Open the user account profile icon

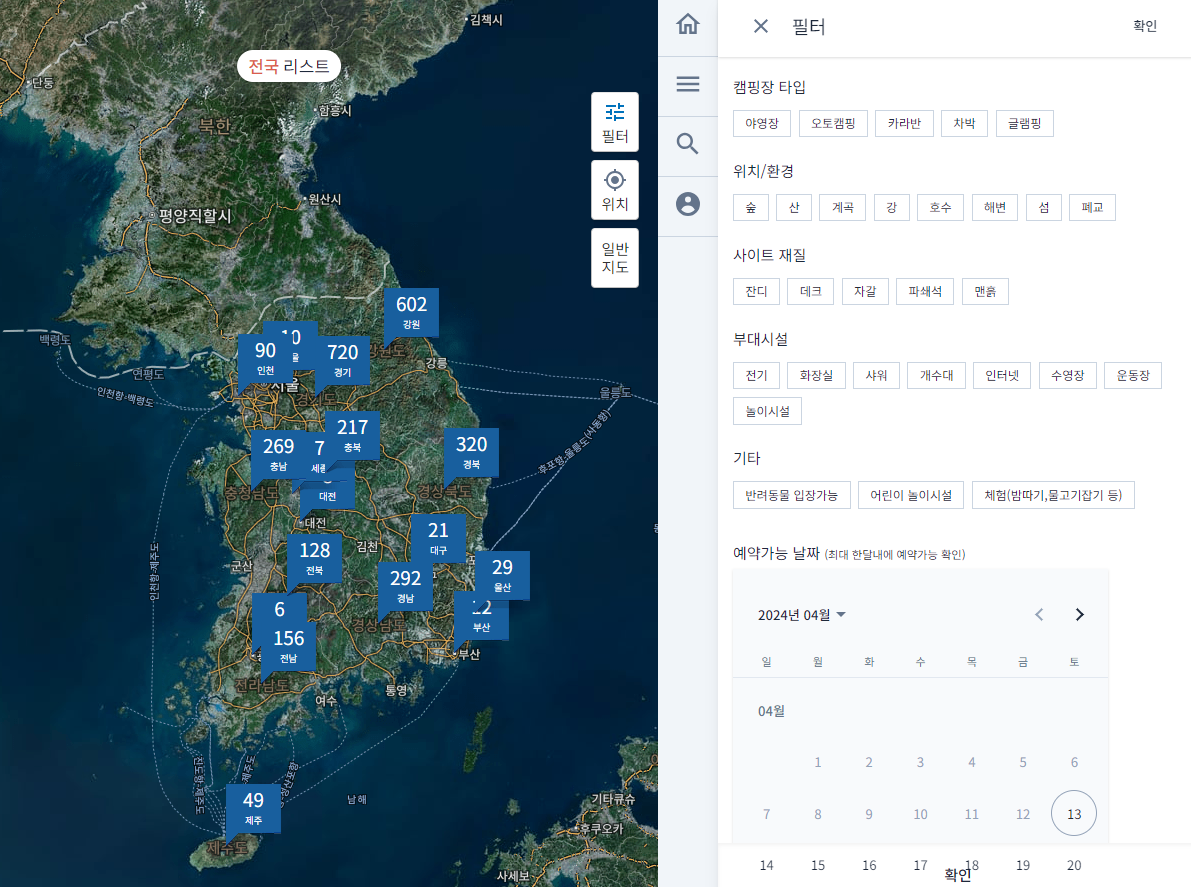(x=687, y=204)
